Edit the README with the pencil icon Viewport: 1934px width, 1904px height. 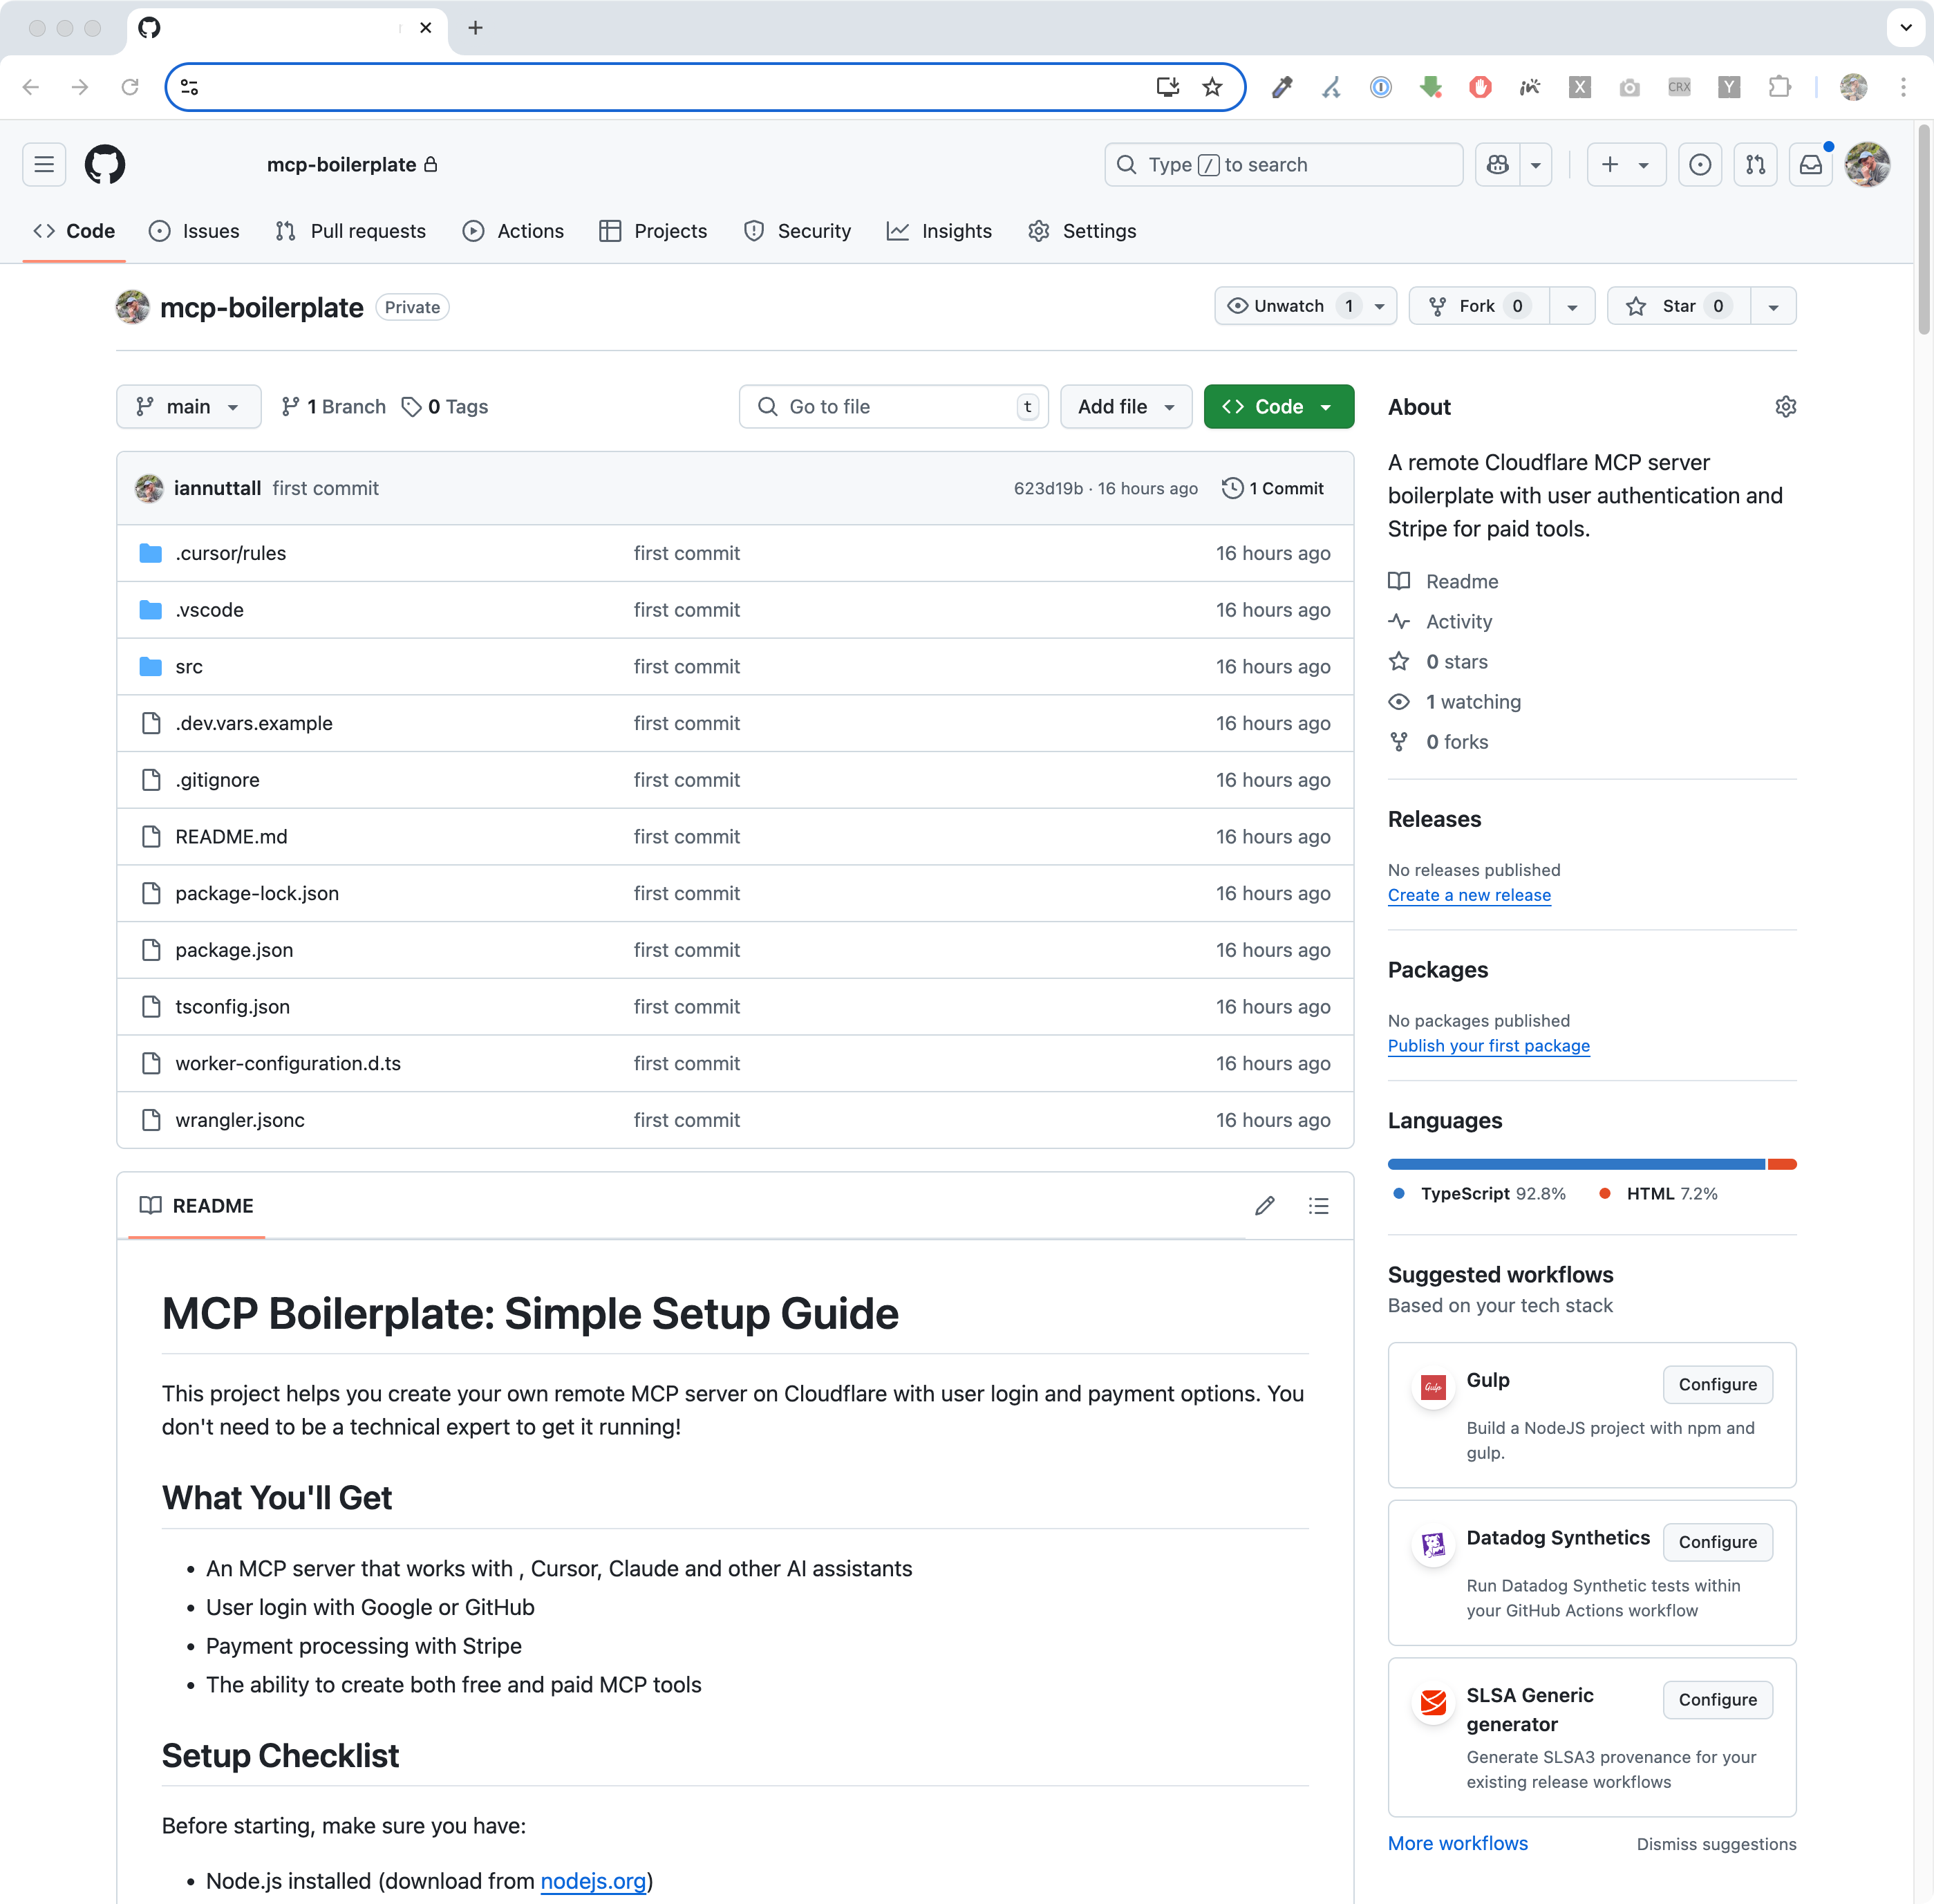pos(1264,1206)
